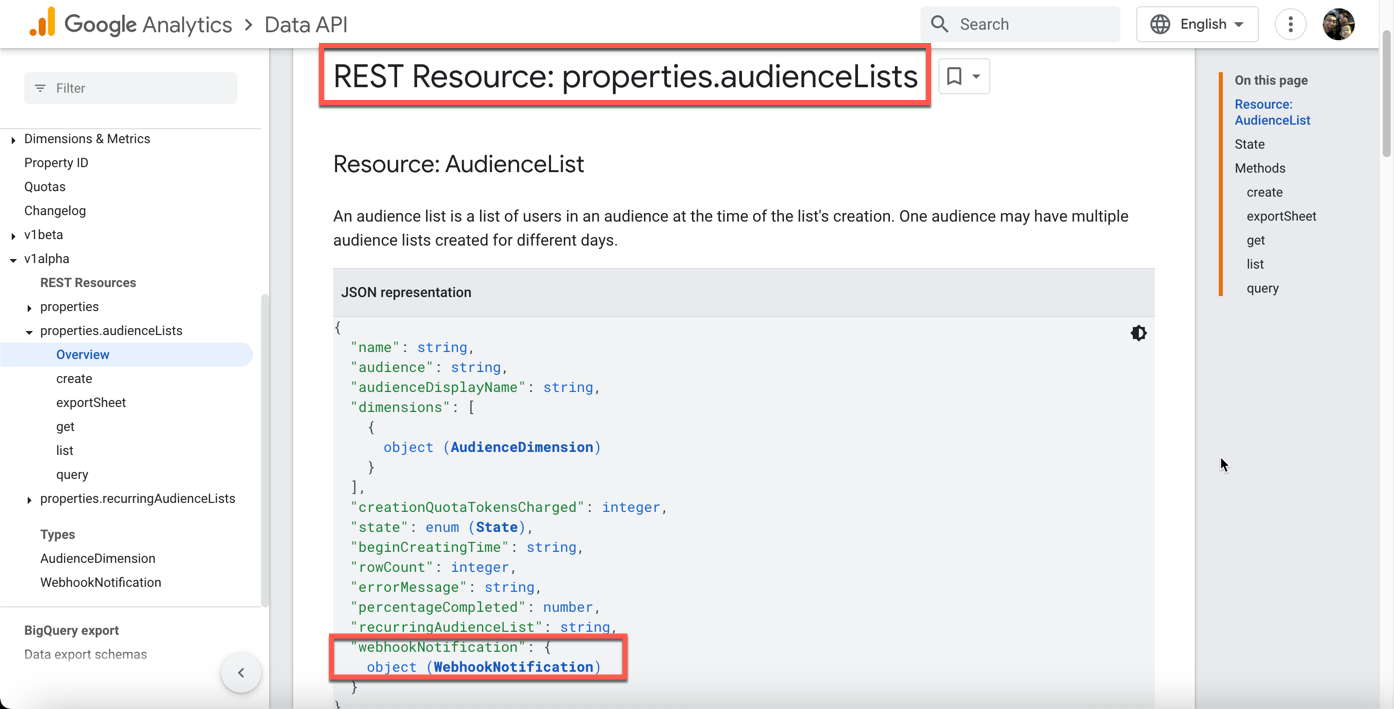Screen dimensions: 1394x709
Task: Expand properties.recurringAudienceLists tree item
Action: pos(29,500)
